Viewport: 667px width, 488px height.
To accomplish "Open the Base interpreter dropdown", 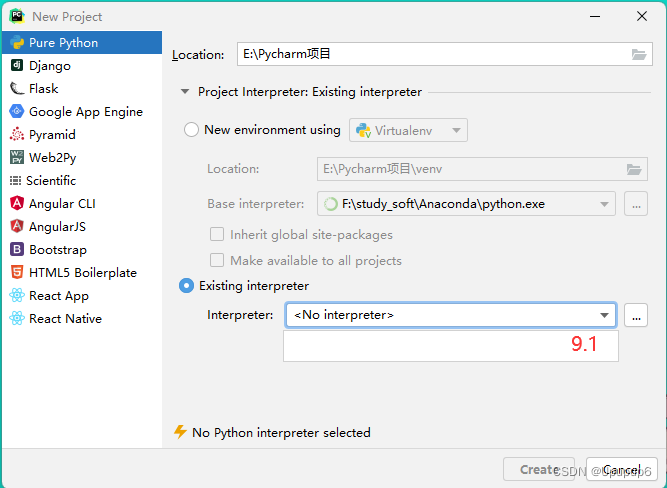I will [466, 204].
